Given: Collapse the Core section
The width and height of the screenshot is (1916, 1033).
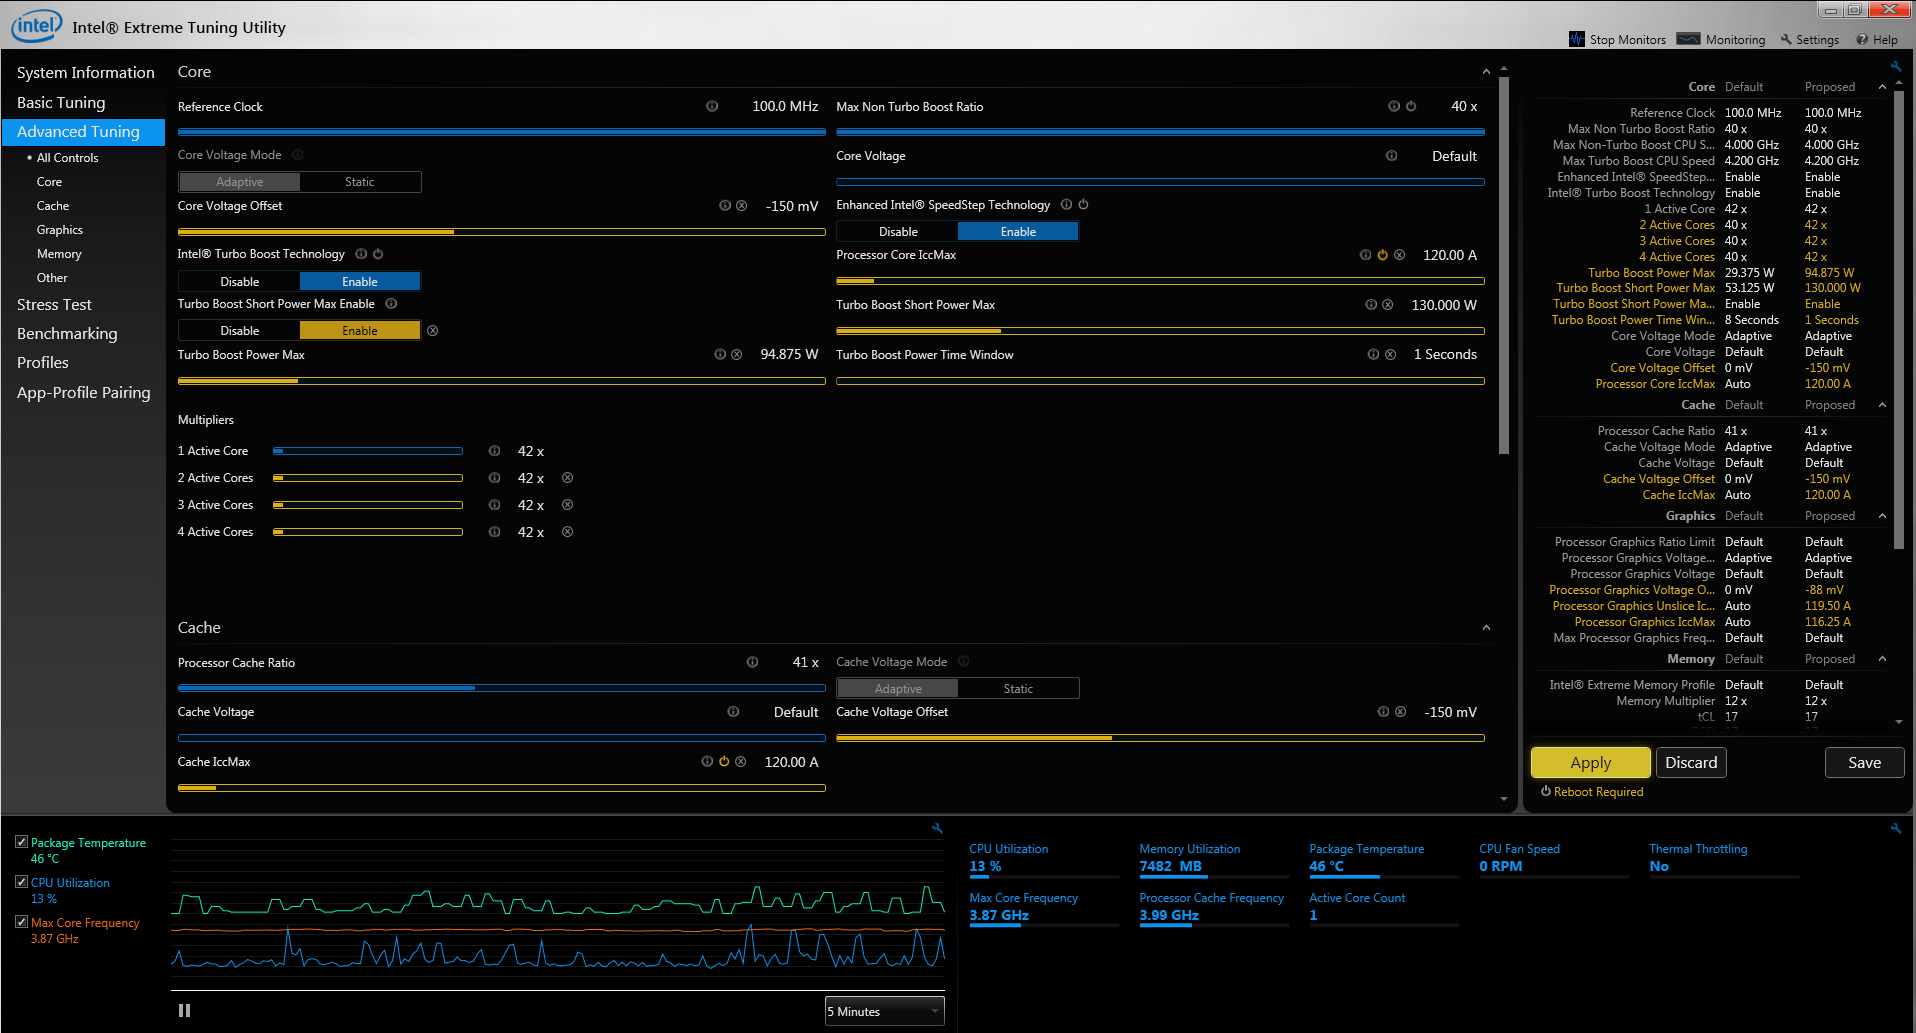Looking at the screenshot, I should coord(1486,72).
